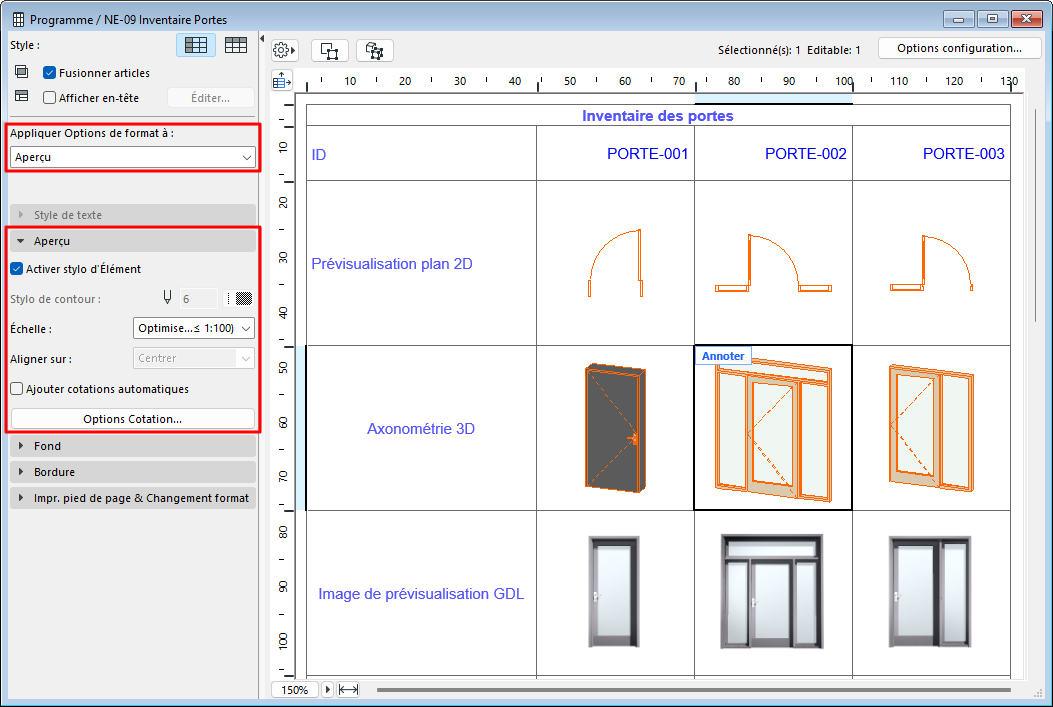Viewport: 1053px width, 707px height.
Task: Click the Annoter tag on the selected cell
Action: pyautogui.click(x=722, y=356)
